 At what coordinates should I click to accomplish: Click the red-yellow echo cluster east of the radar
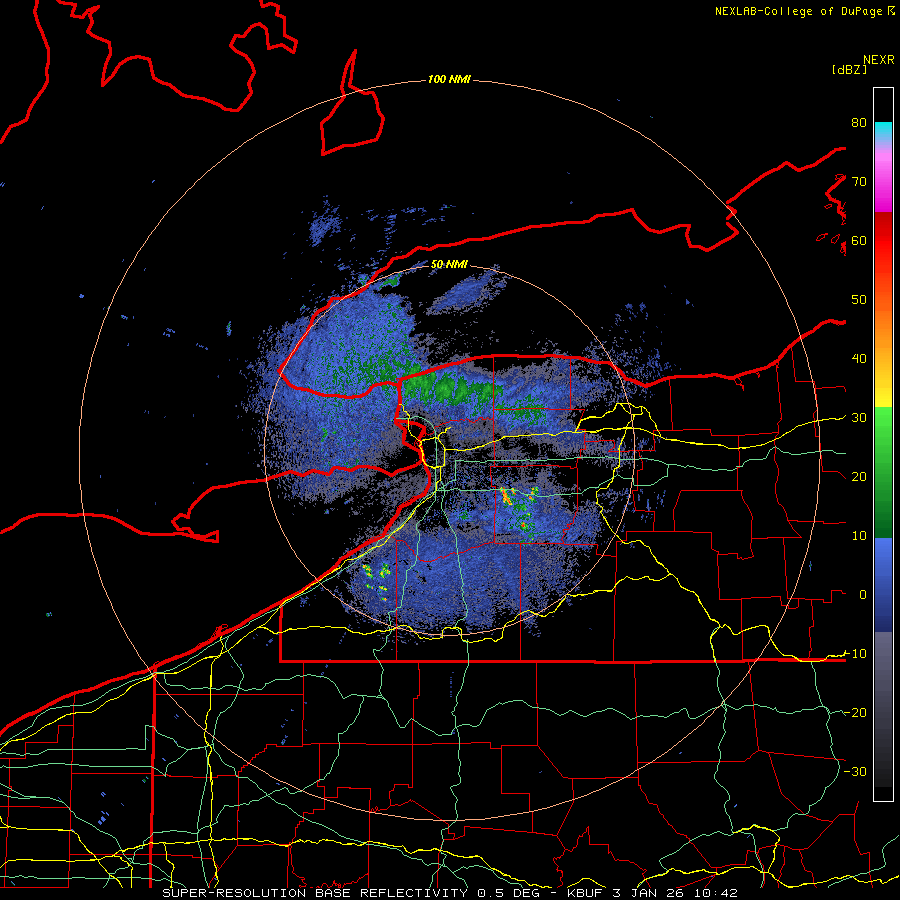(x=519, y=508)
